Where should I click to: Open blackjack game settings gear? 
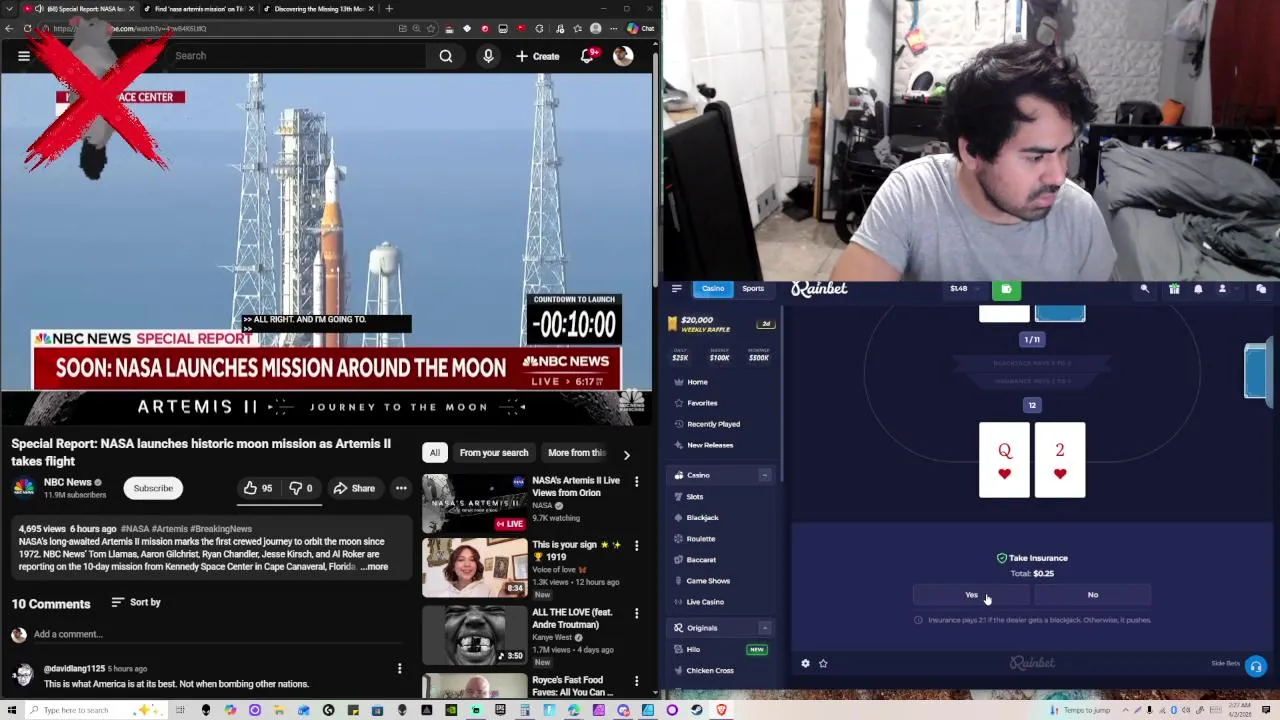pos(805,663)
